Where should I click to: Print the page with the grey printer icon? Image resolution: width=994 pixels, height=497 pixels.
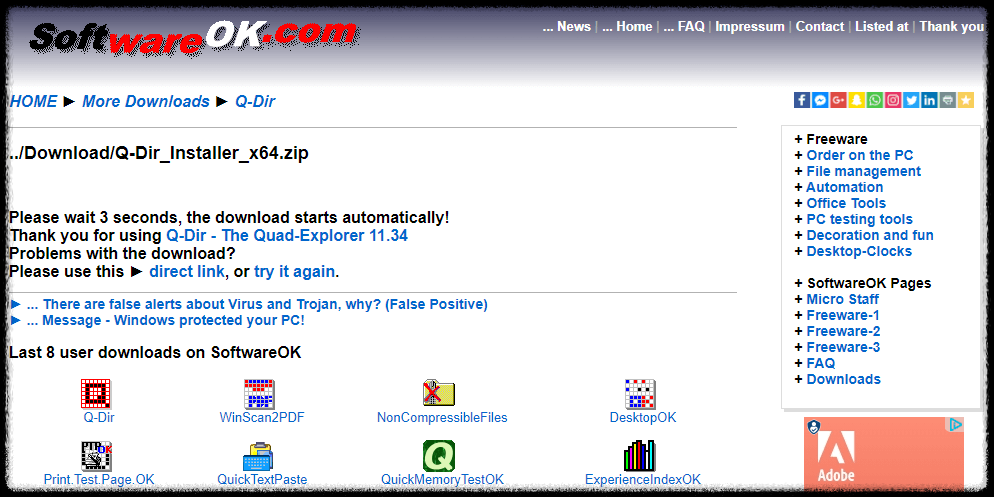[948, 100]
